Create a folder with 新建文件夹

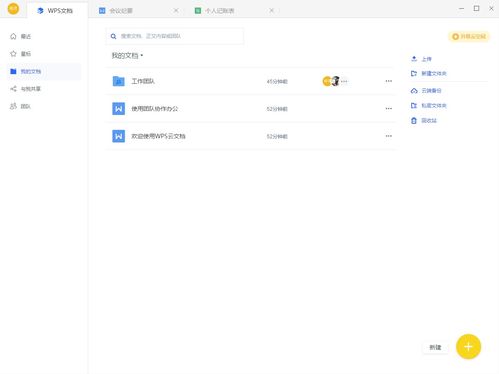pos(429,73)
